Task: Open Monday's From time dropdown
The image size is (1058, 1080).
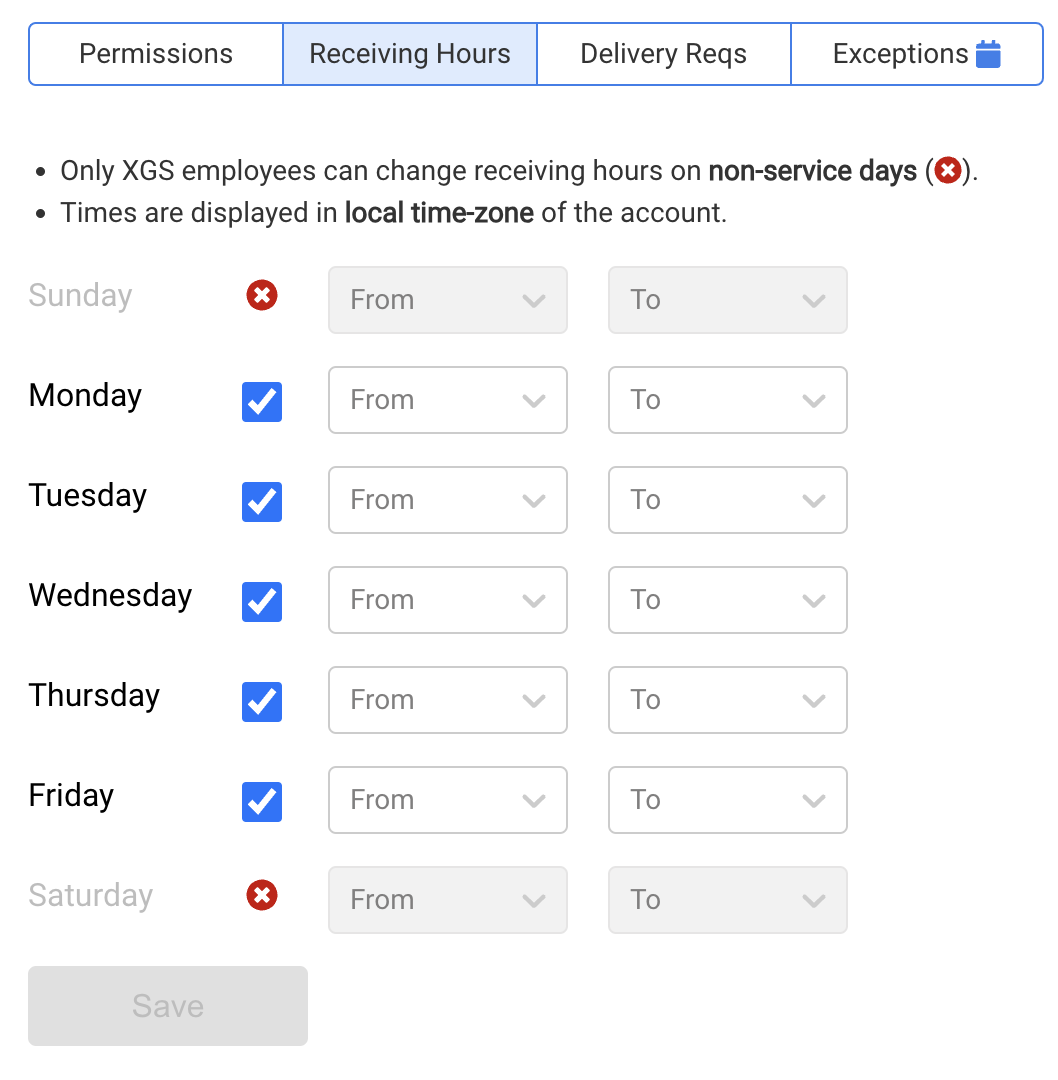Action: [x=447, y=400]
